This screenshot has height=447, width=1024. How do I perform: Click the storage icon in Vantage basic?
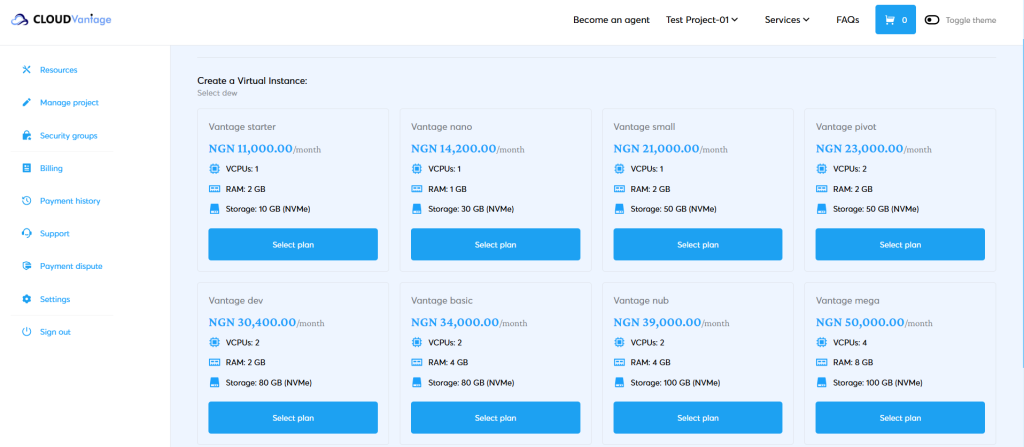[417, 382]
